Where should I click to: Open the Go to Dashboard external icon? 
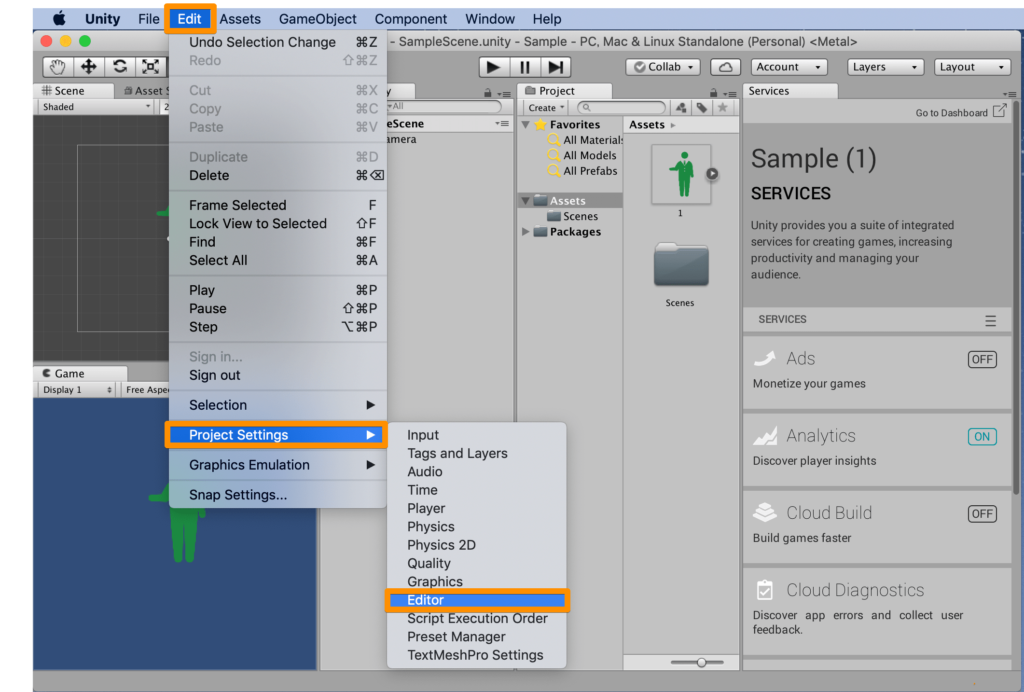coord(999,111)
